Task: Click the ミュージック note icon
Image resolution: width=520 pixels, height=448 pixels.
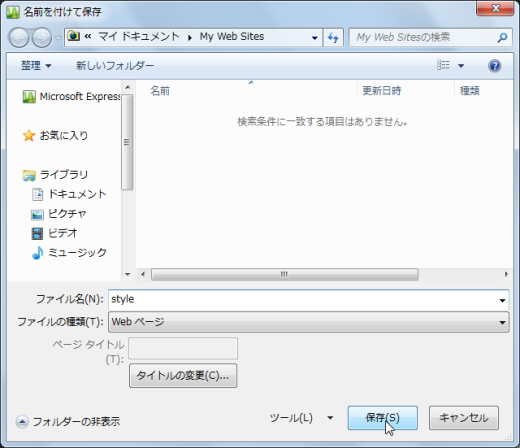Action: (37, 253)
